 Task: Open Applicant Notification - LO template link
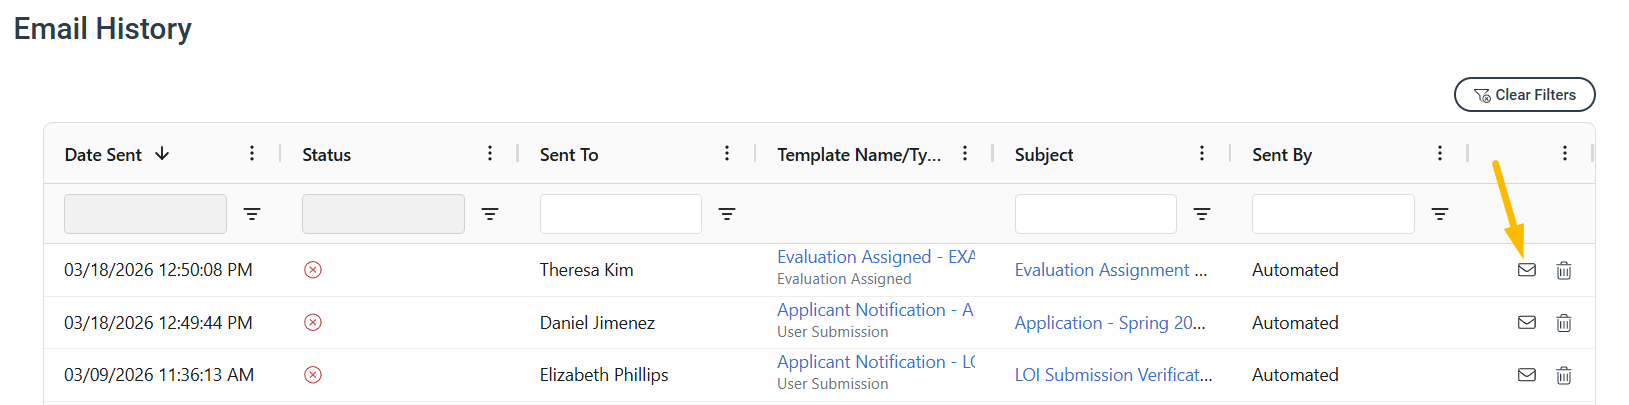(876, 362)
